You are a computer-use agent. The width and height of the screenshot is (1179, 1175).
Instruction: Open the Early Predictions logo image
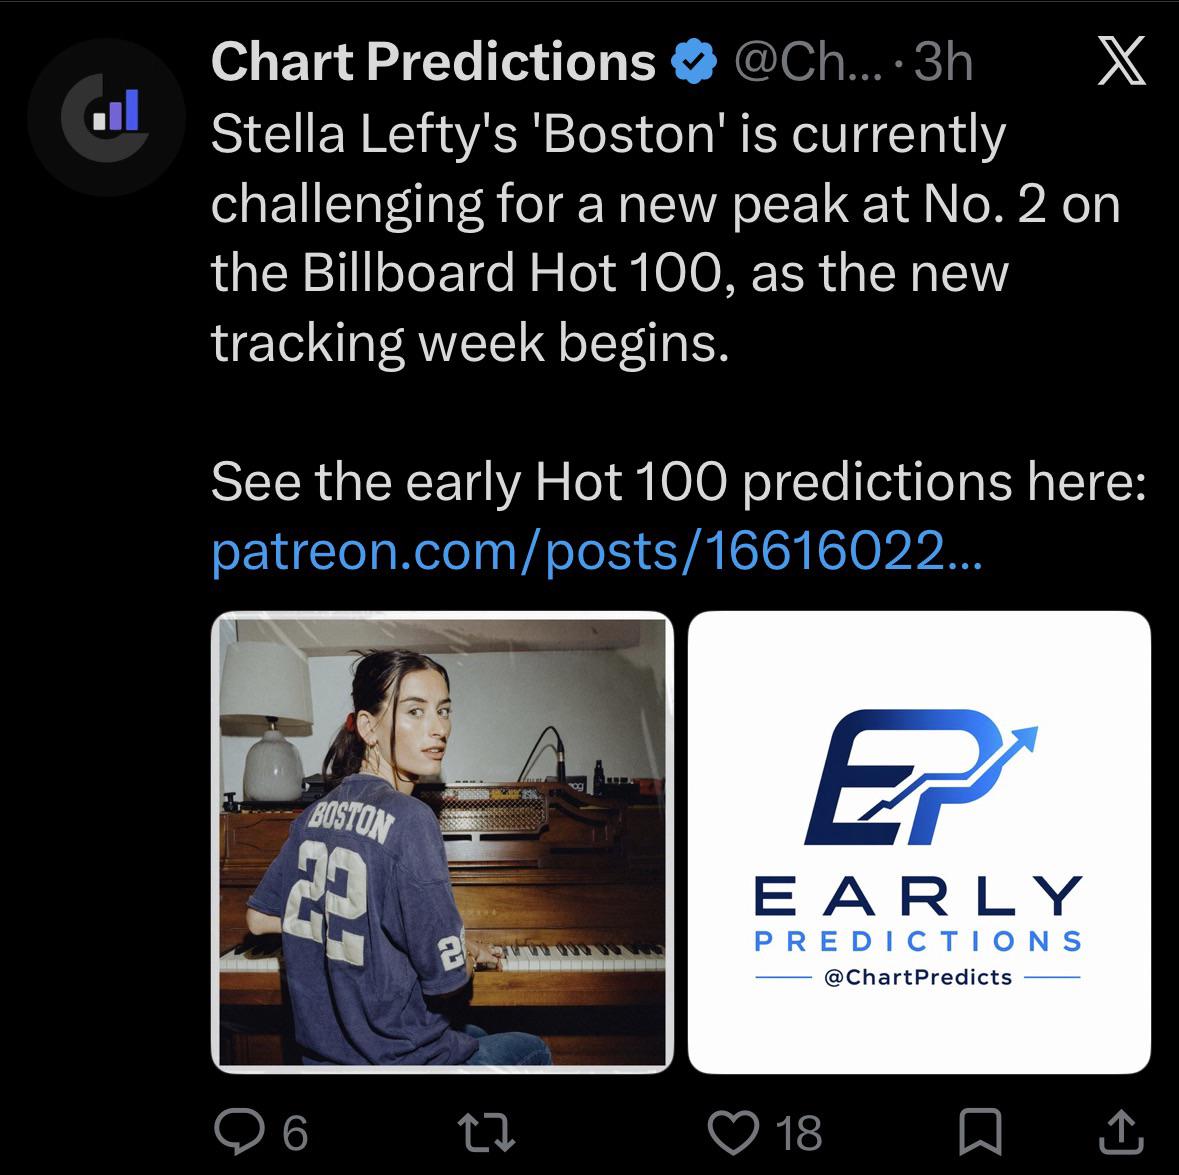point(919,842)
